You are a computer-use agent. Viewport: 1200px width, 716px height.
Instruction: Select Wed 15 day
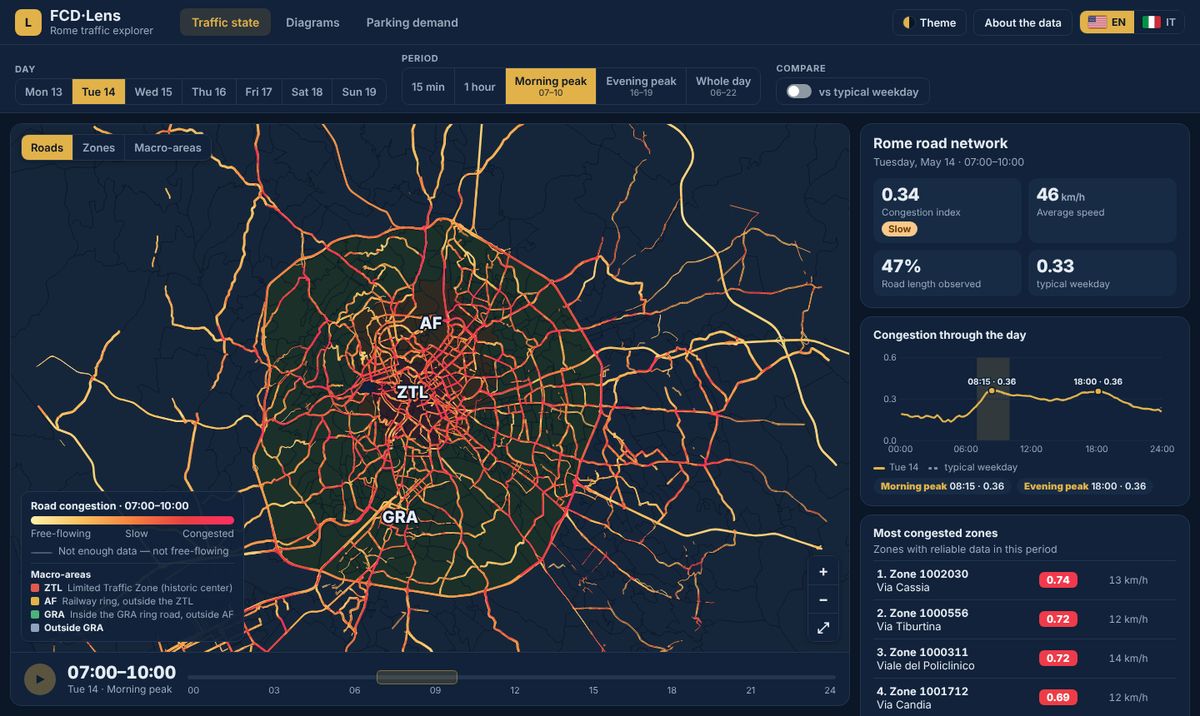tap(153, 92)
